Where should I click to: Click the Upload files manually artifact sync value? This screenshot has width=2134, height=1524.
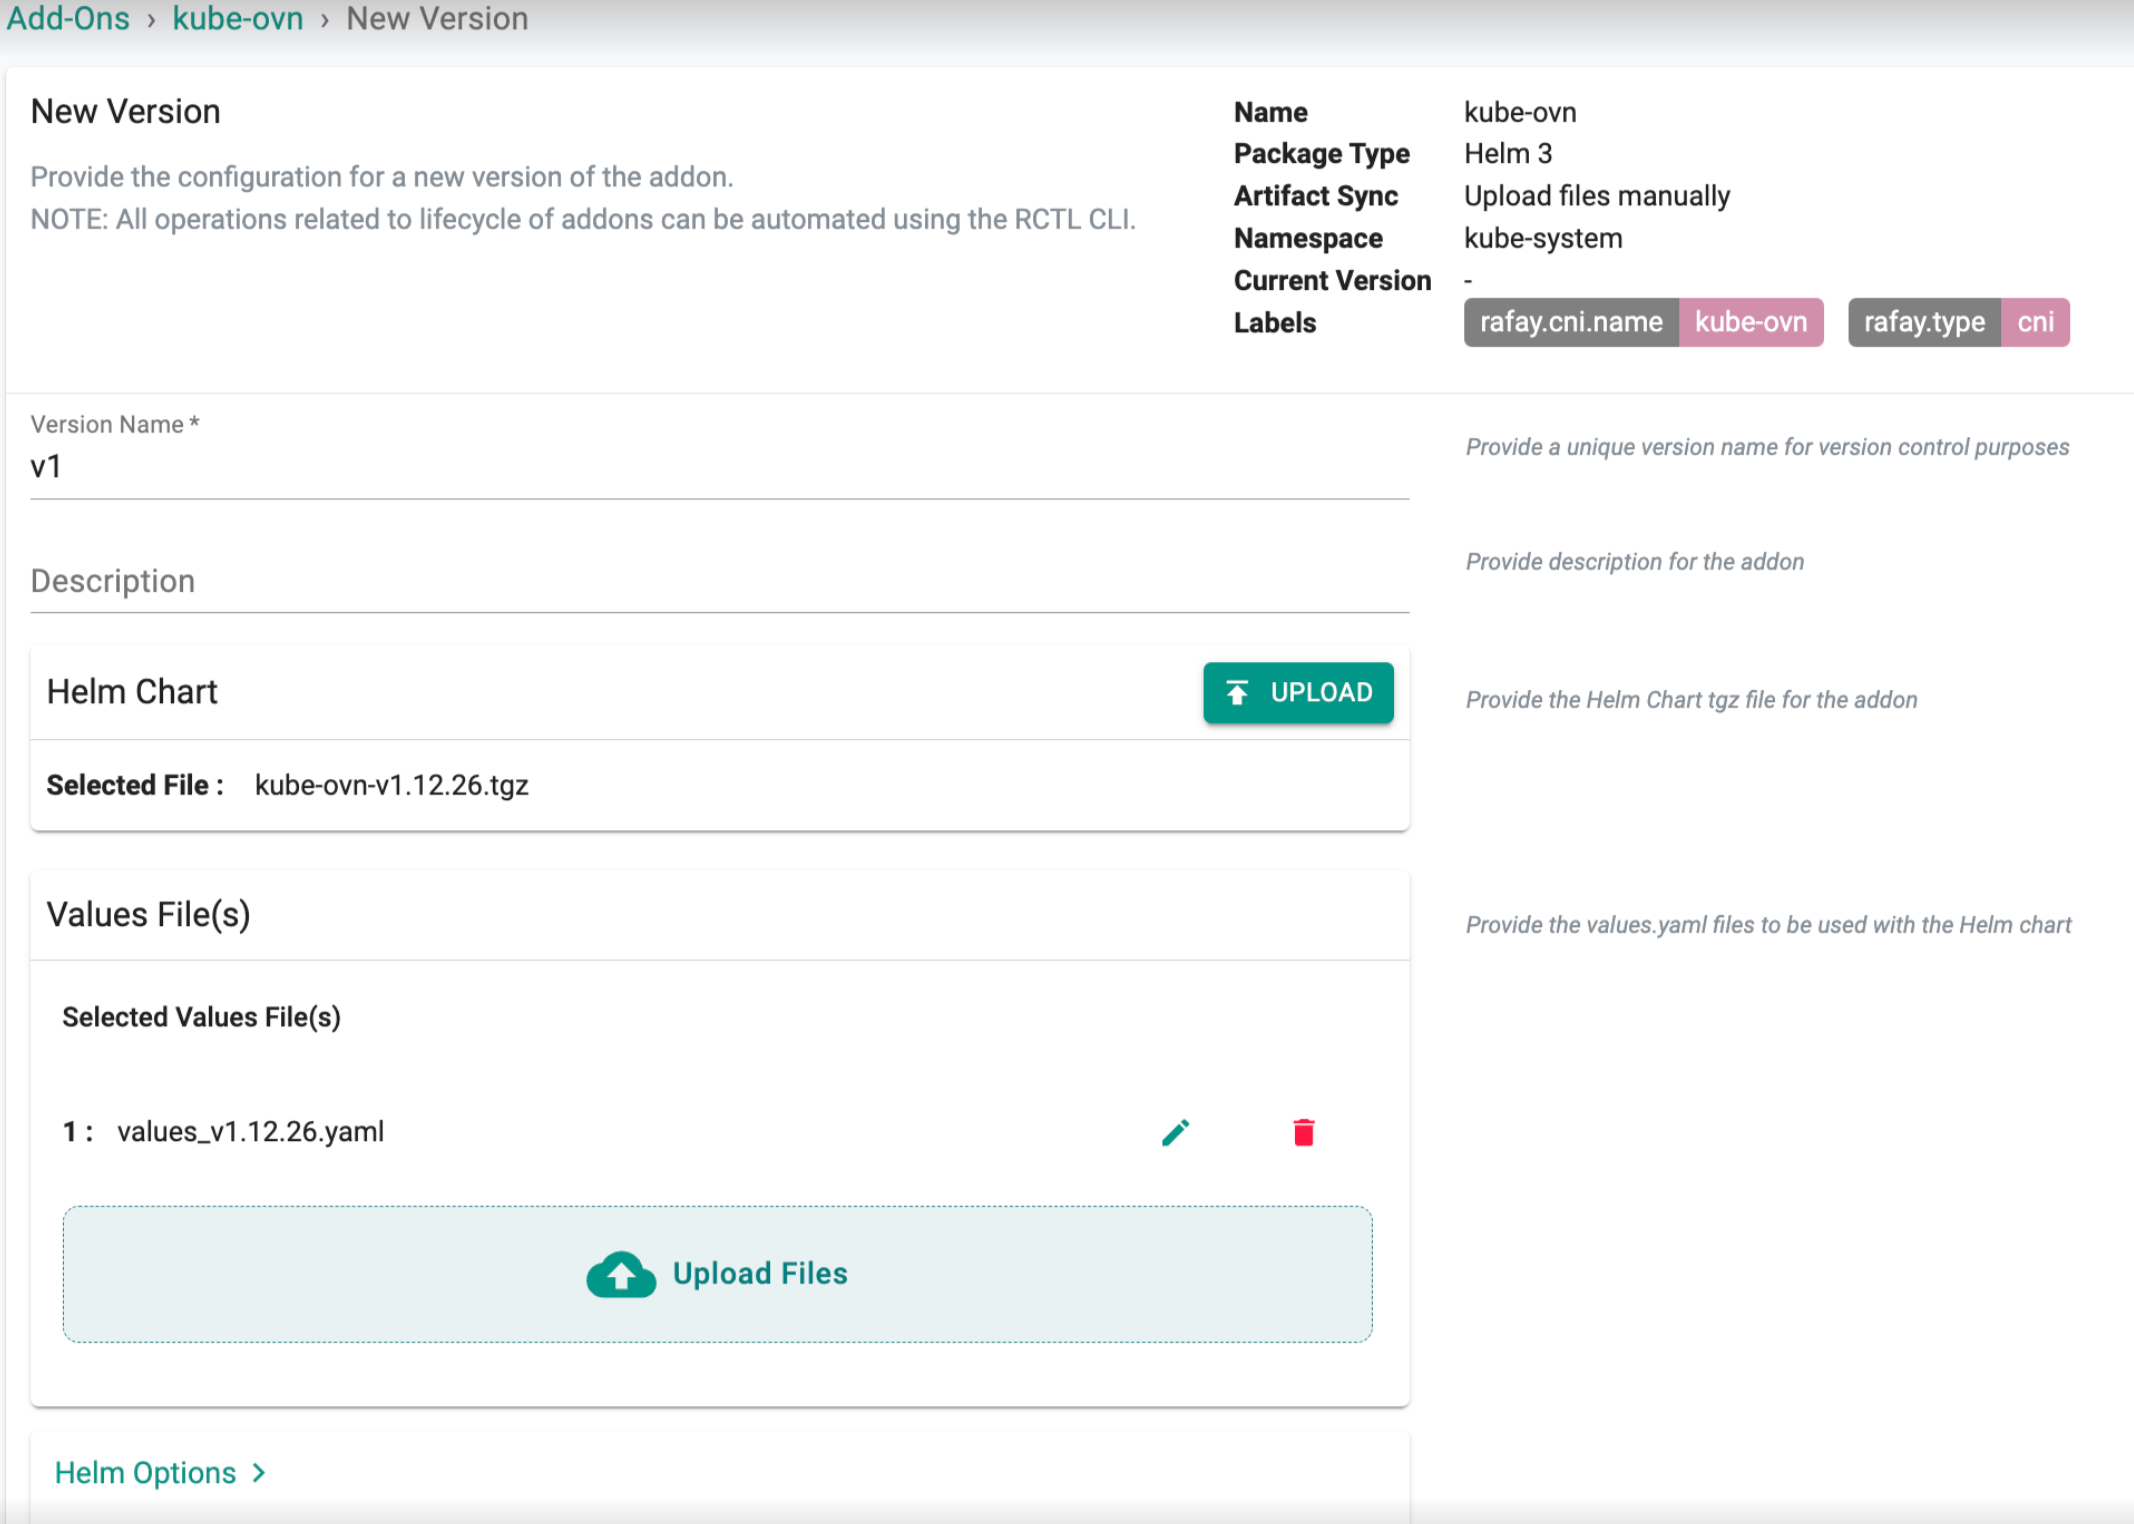[x=1597, y=196]
